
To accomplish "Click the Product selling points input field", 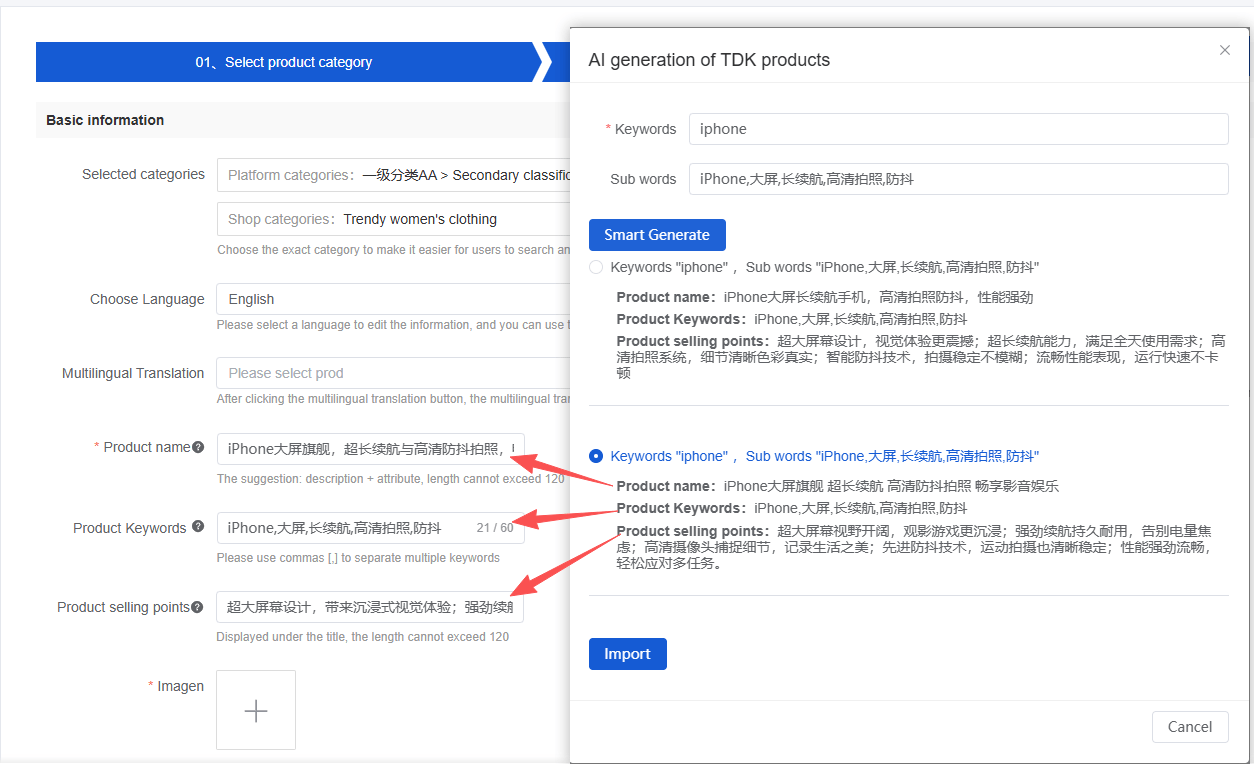I will [370, 607].
